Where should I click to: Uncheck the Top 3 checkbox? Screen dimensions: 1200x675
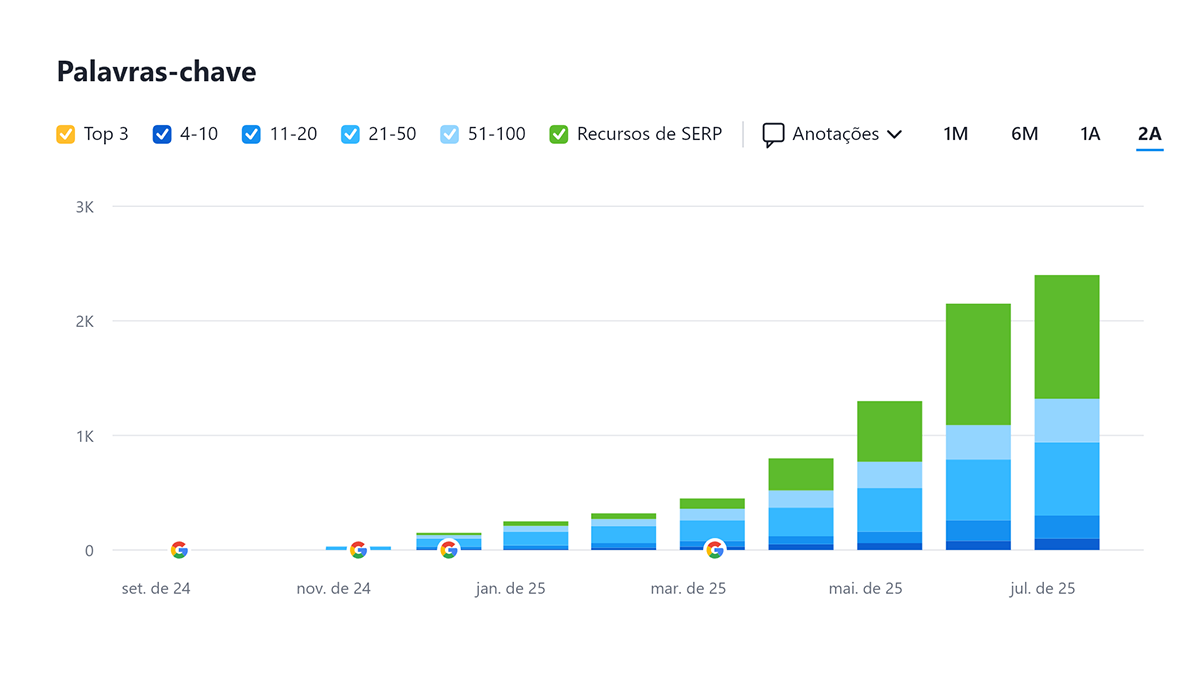click(x=66, y=134)
